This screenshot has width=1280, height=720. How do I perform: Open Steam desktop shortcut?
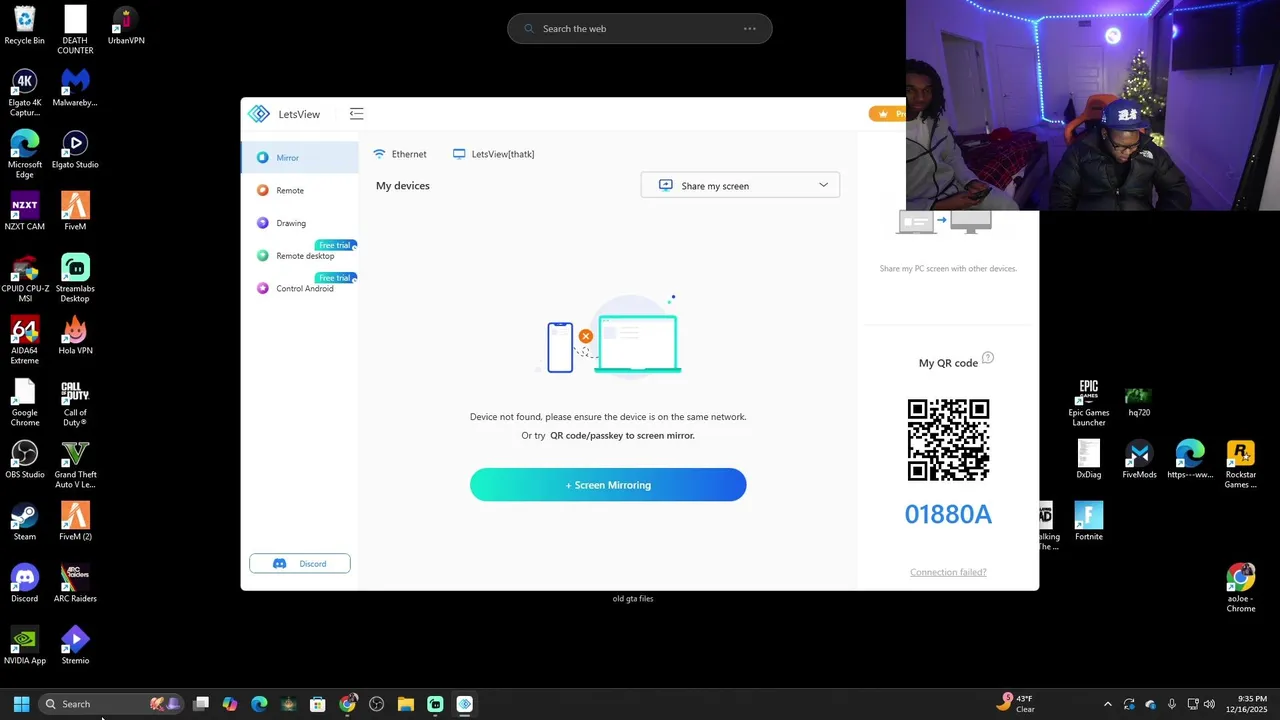pos(25,522)
